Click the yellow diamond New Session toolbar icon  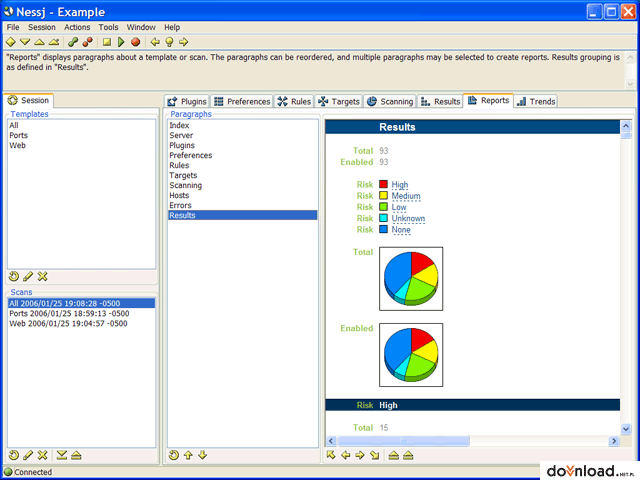[x=11, y=42]
